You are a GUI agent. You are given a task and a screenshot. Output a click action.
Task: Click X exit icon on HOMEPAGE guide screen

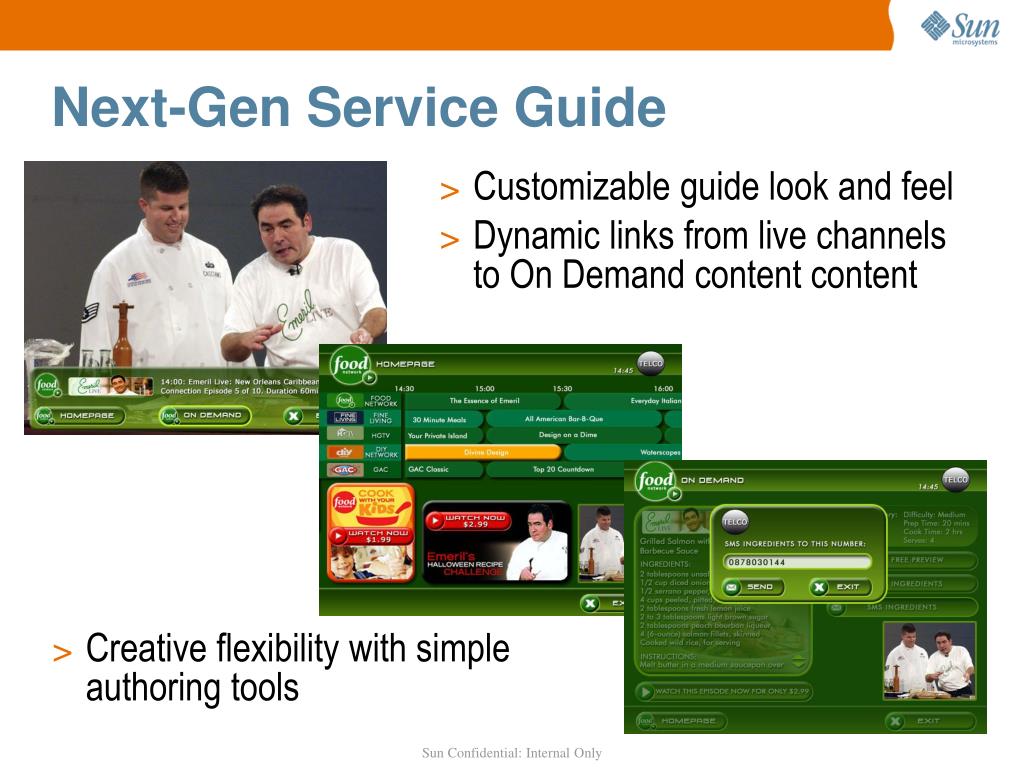coord(590,603)
